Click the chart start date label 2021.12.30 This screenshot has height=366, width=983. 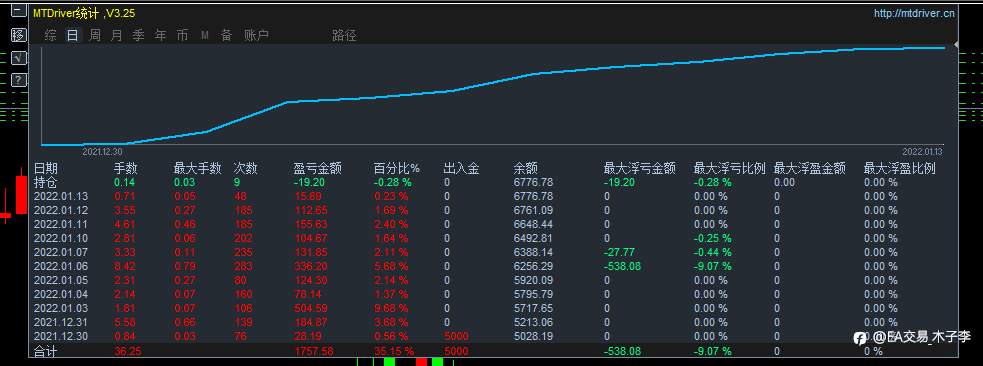point(102,152)
